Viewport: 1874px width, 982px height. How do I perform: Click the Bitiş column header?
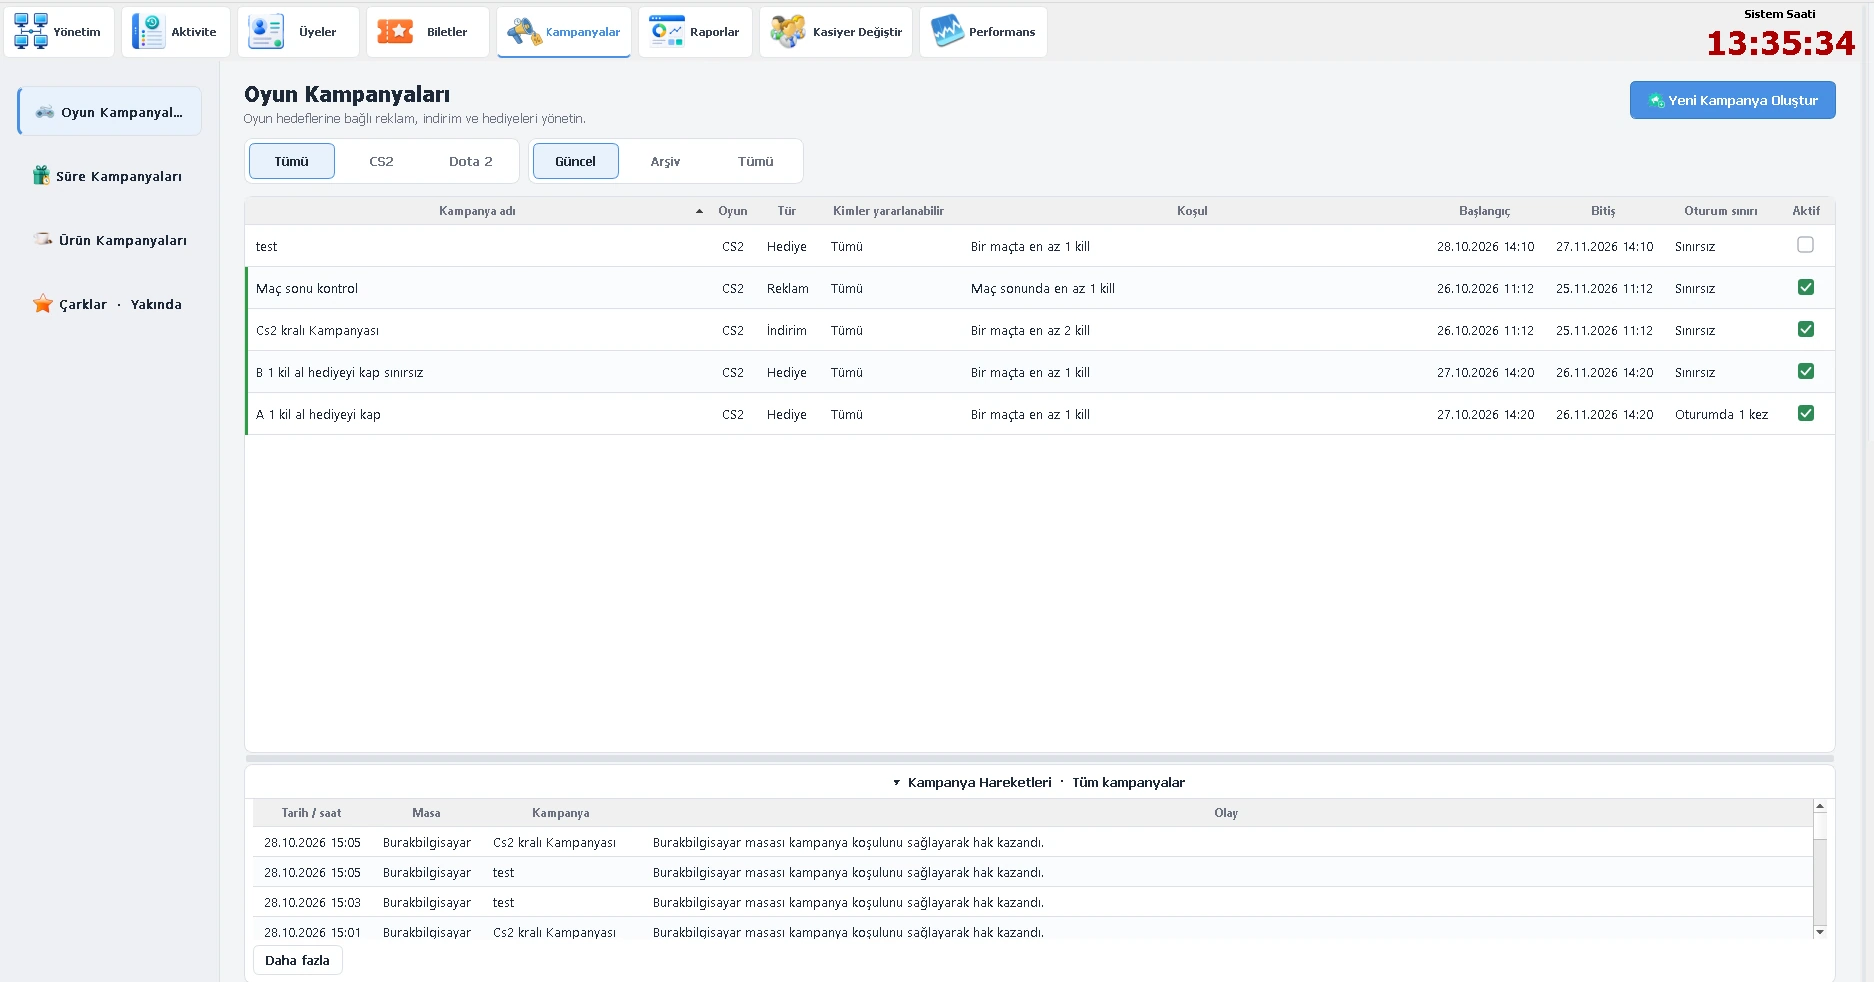point(1603,211)
